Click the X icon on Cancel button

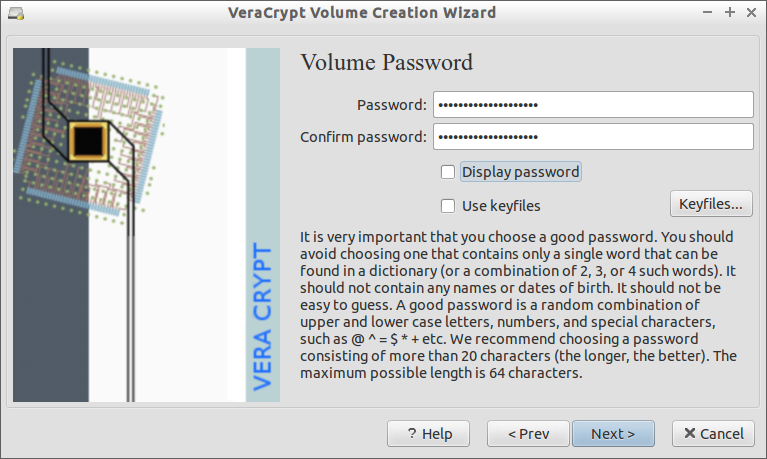click(690, 433)
